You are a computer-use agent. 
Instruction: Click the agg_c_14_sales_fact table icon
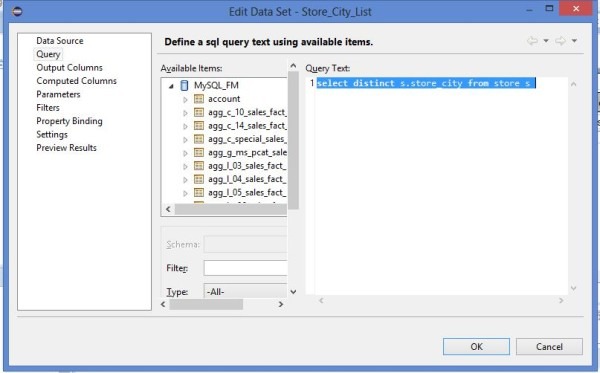(199, 125)
